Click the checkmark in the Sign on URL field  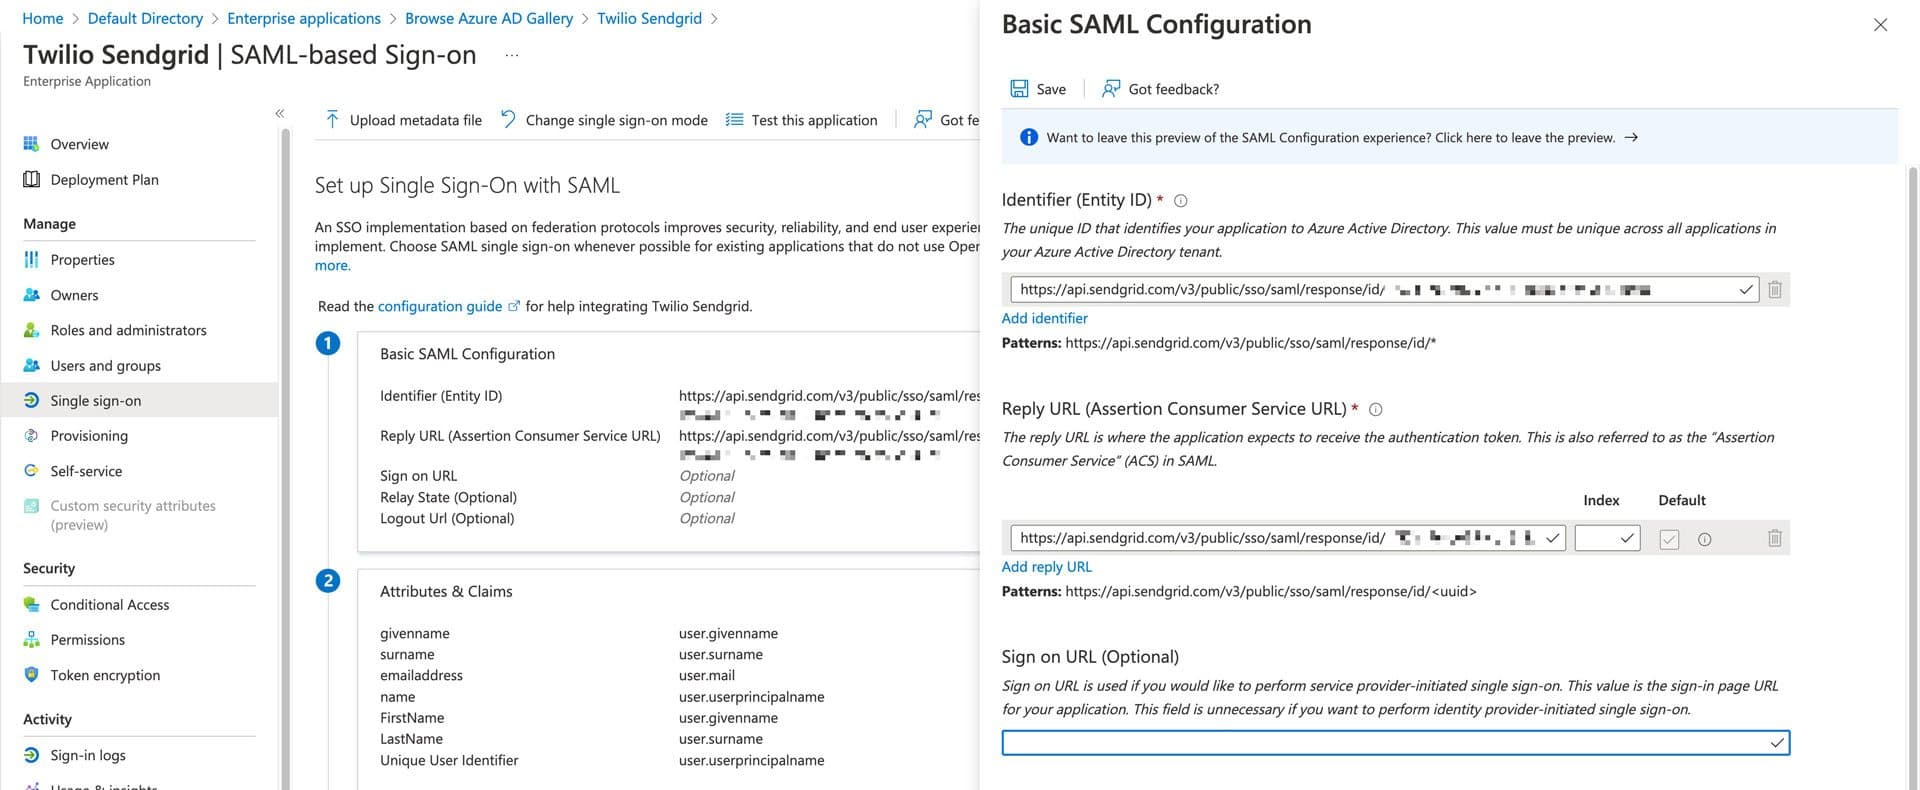click(1778, 742)
